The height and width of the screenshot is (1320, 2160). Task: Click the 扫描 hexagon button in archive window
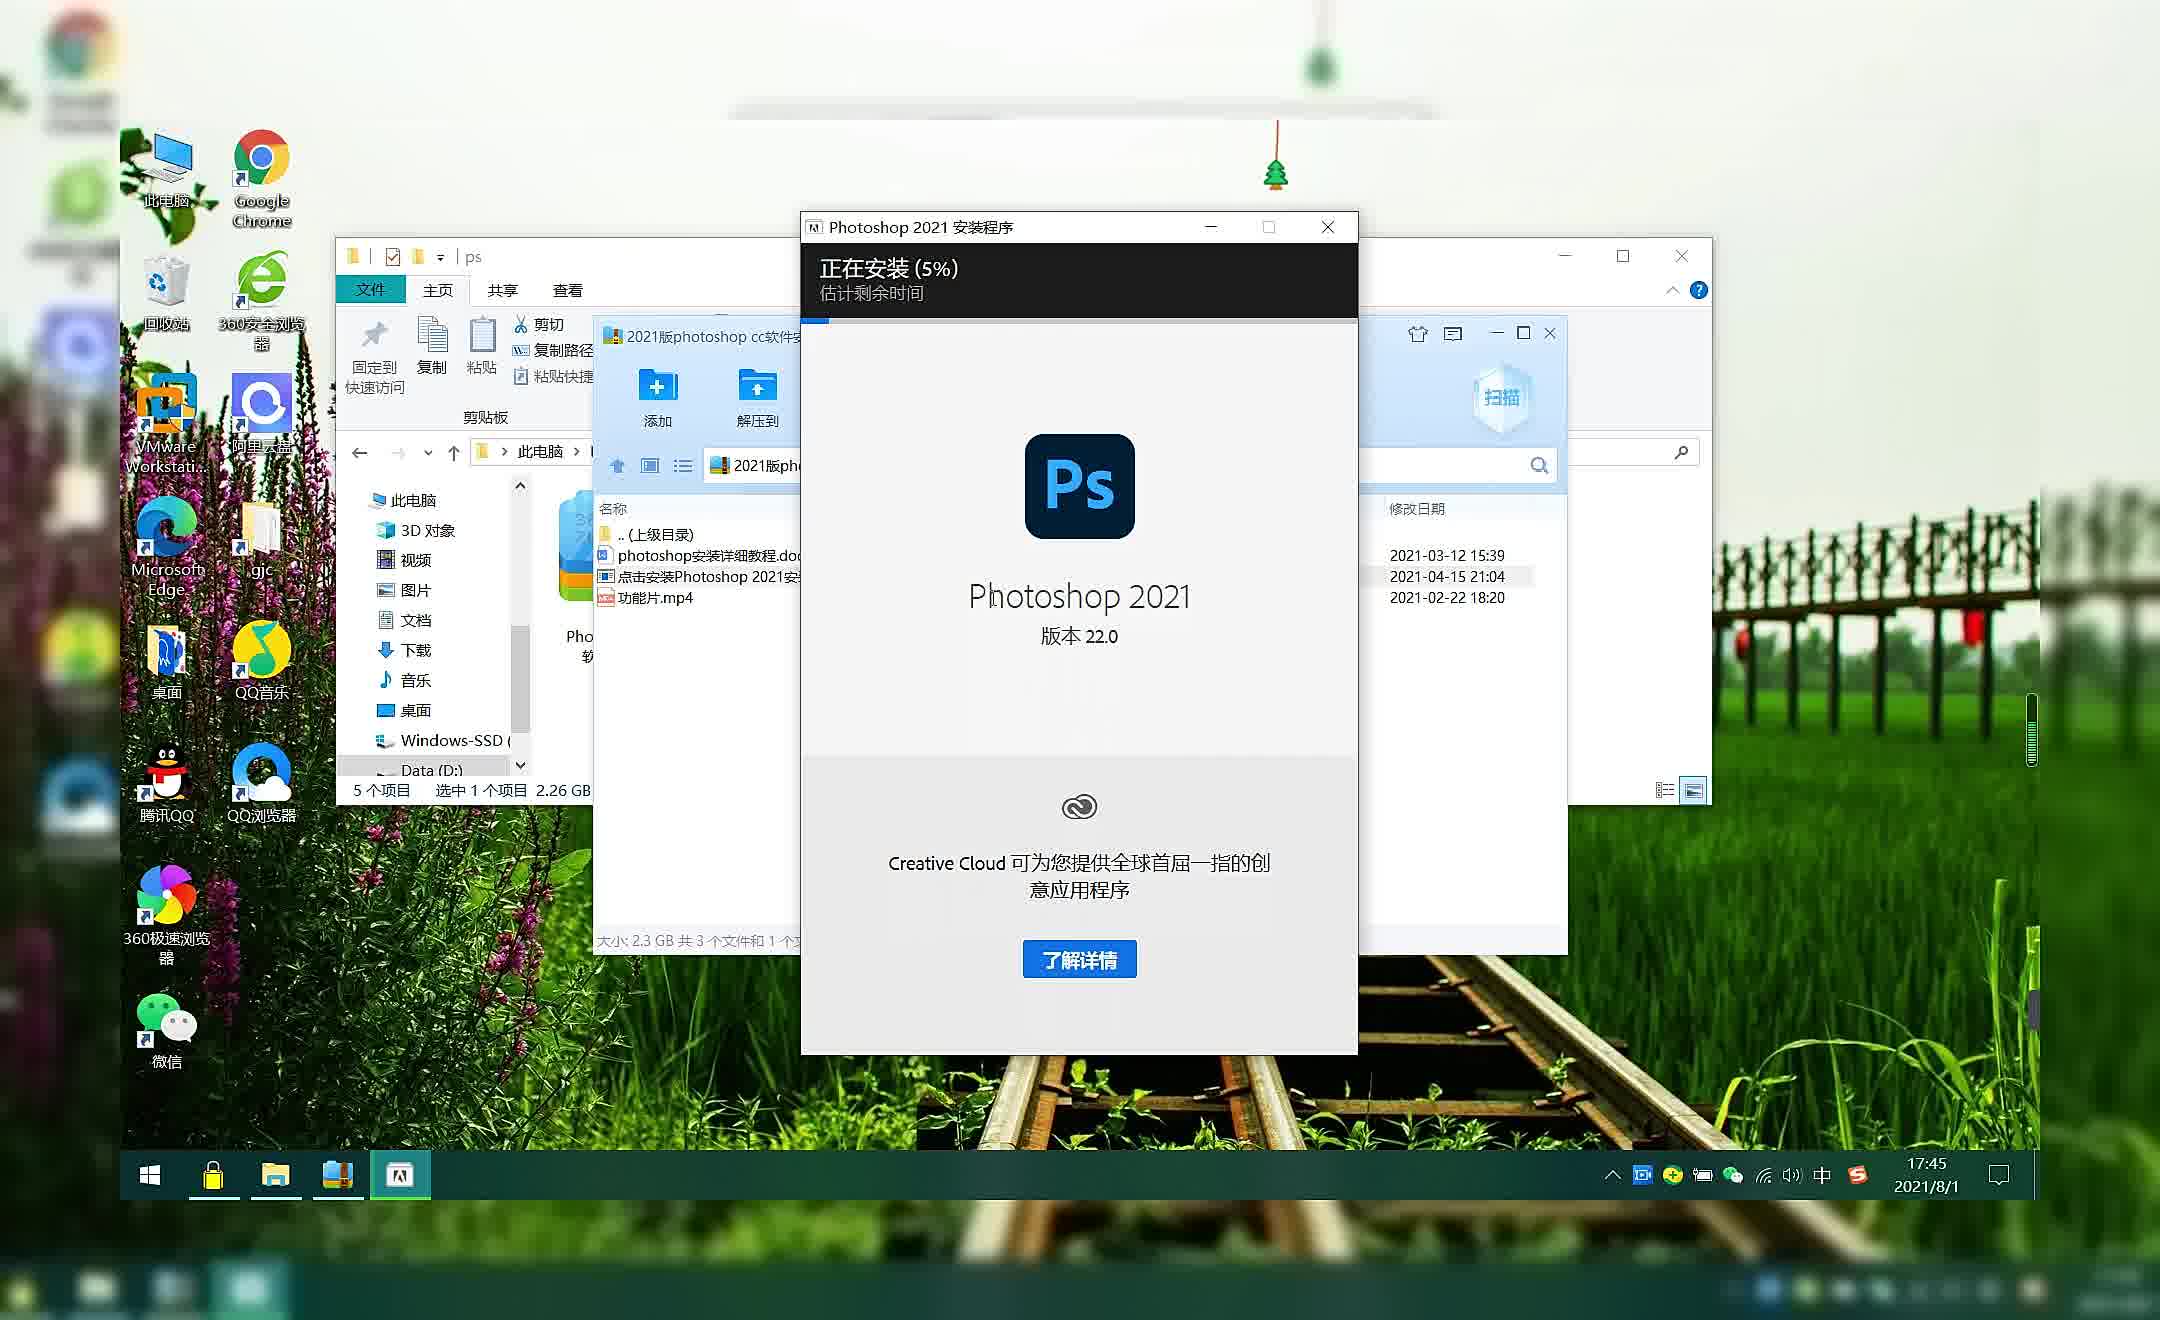click(1501, 398)
